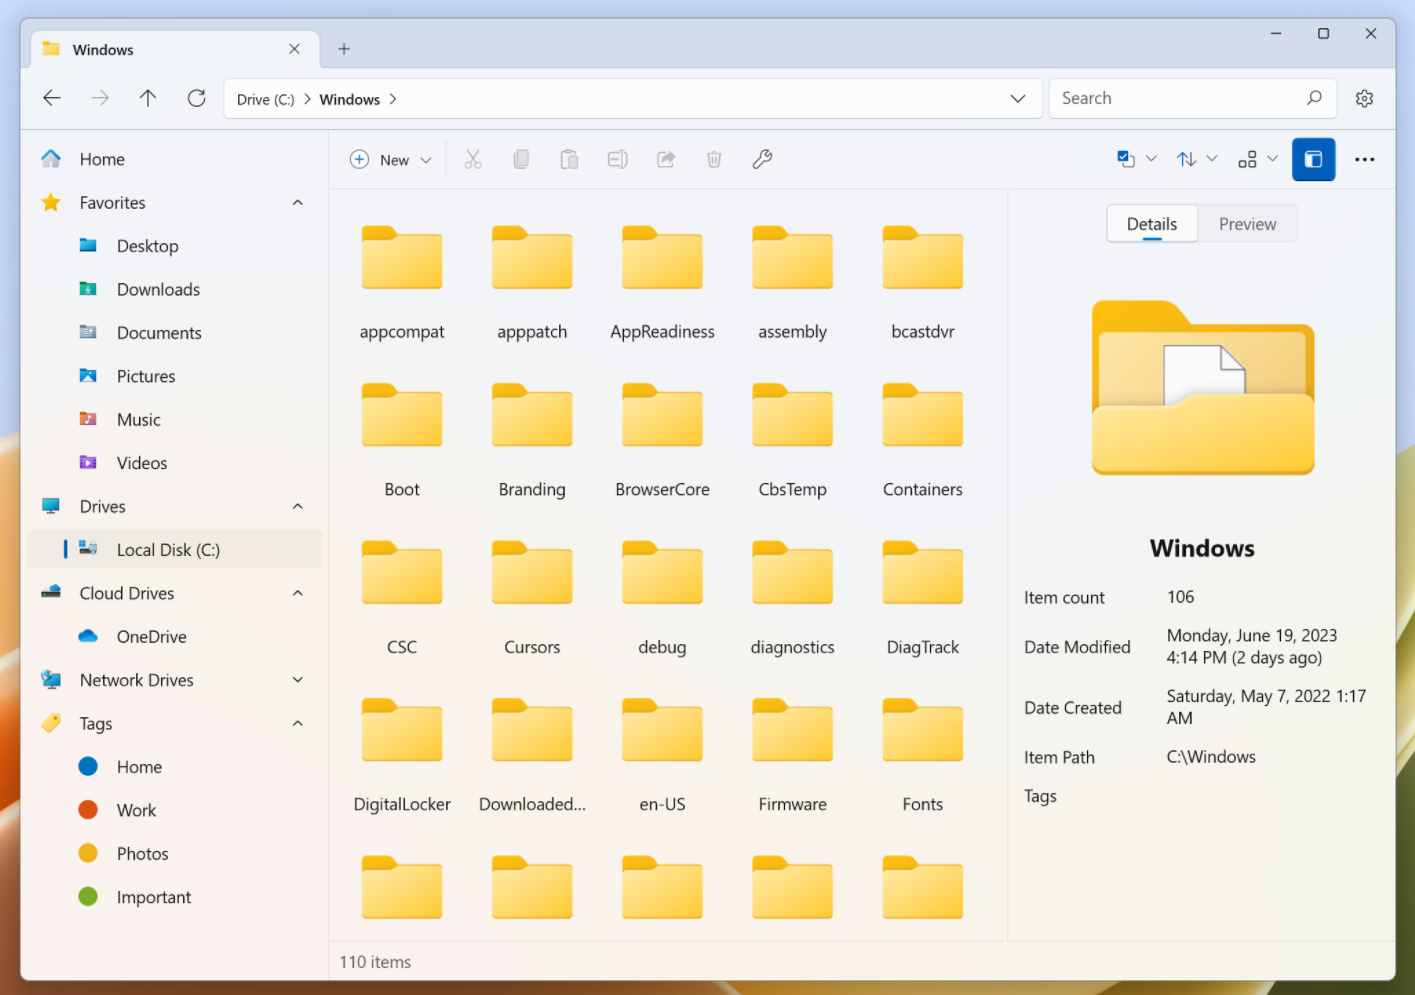This screenshot has width=1415, height=995.
Task: Switch to the Preview tab
Action: pos(1247,224)
